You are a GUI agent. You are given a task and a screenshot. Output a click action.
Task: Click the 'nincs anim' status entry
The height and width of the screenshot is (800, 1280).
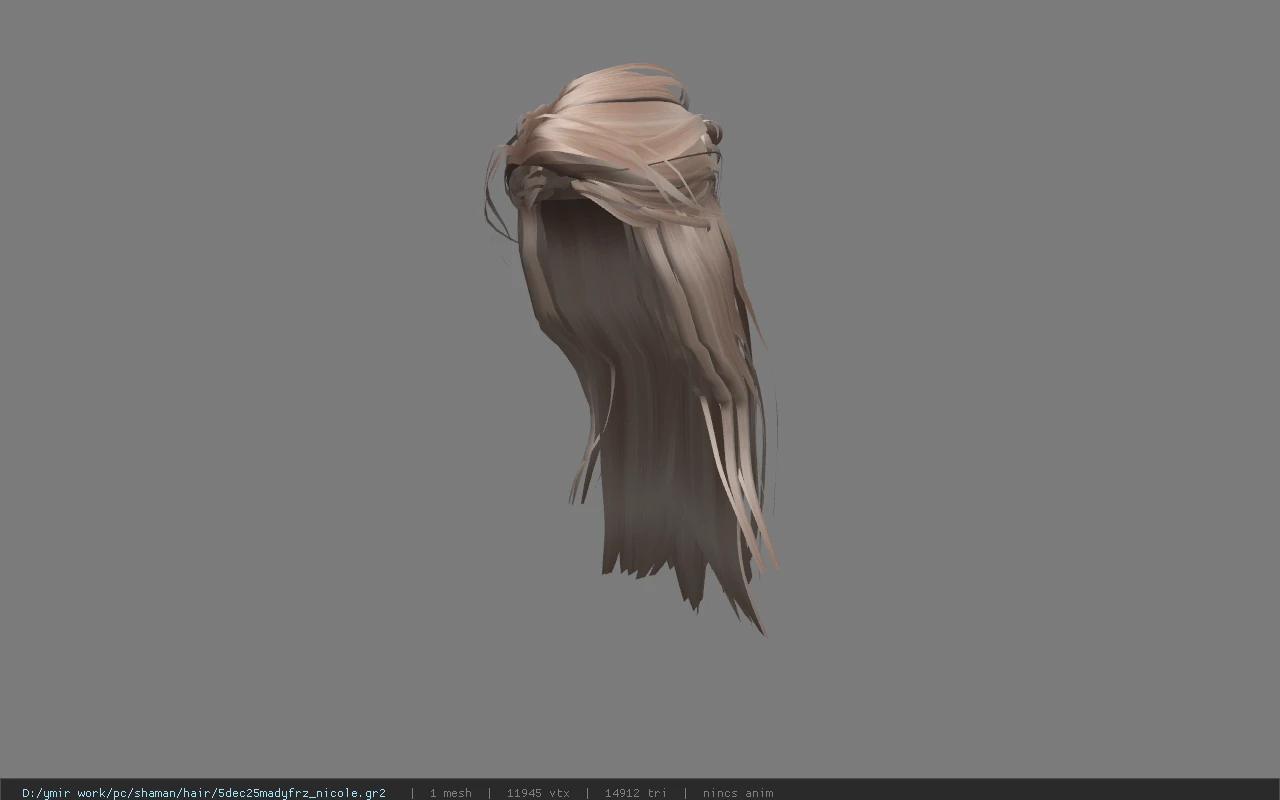[x=738, y=793]
